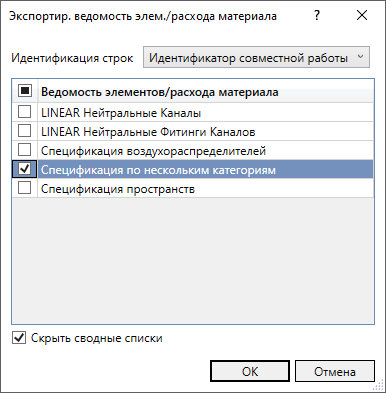
Task: Select the Спецификация пространств row
Action: [206, 189]
